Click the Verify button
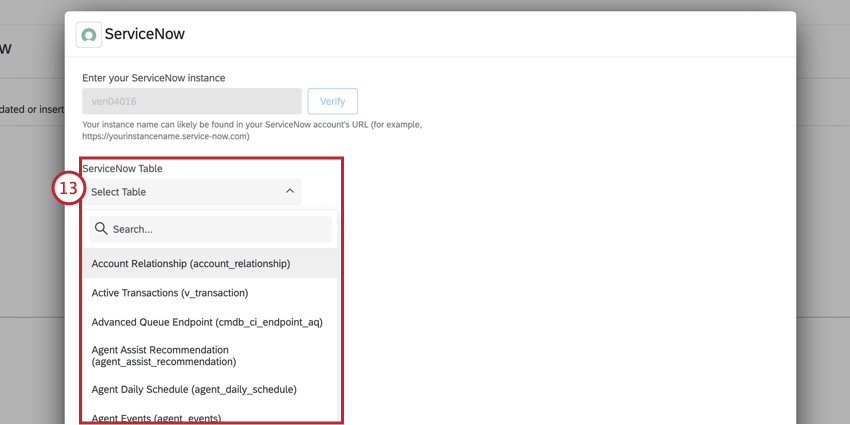The width and height of the screenshot is (850, 425). pos(332,101)
